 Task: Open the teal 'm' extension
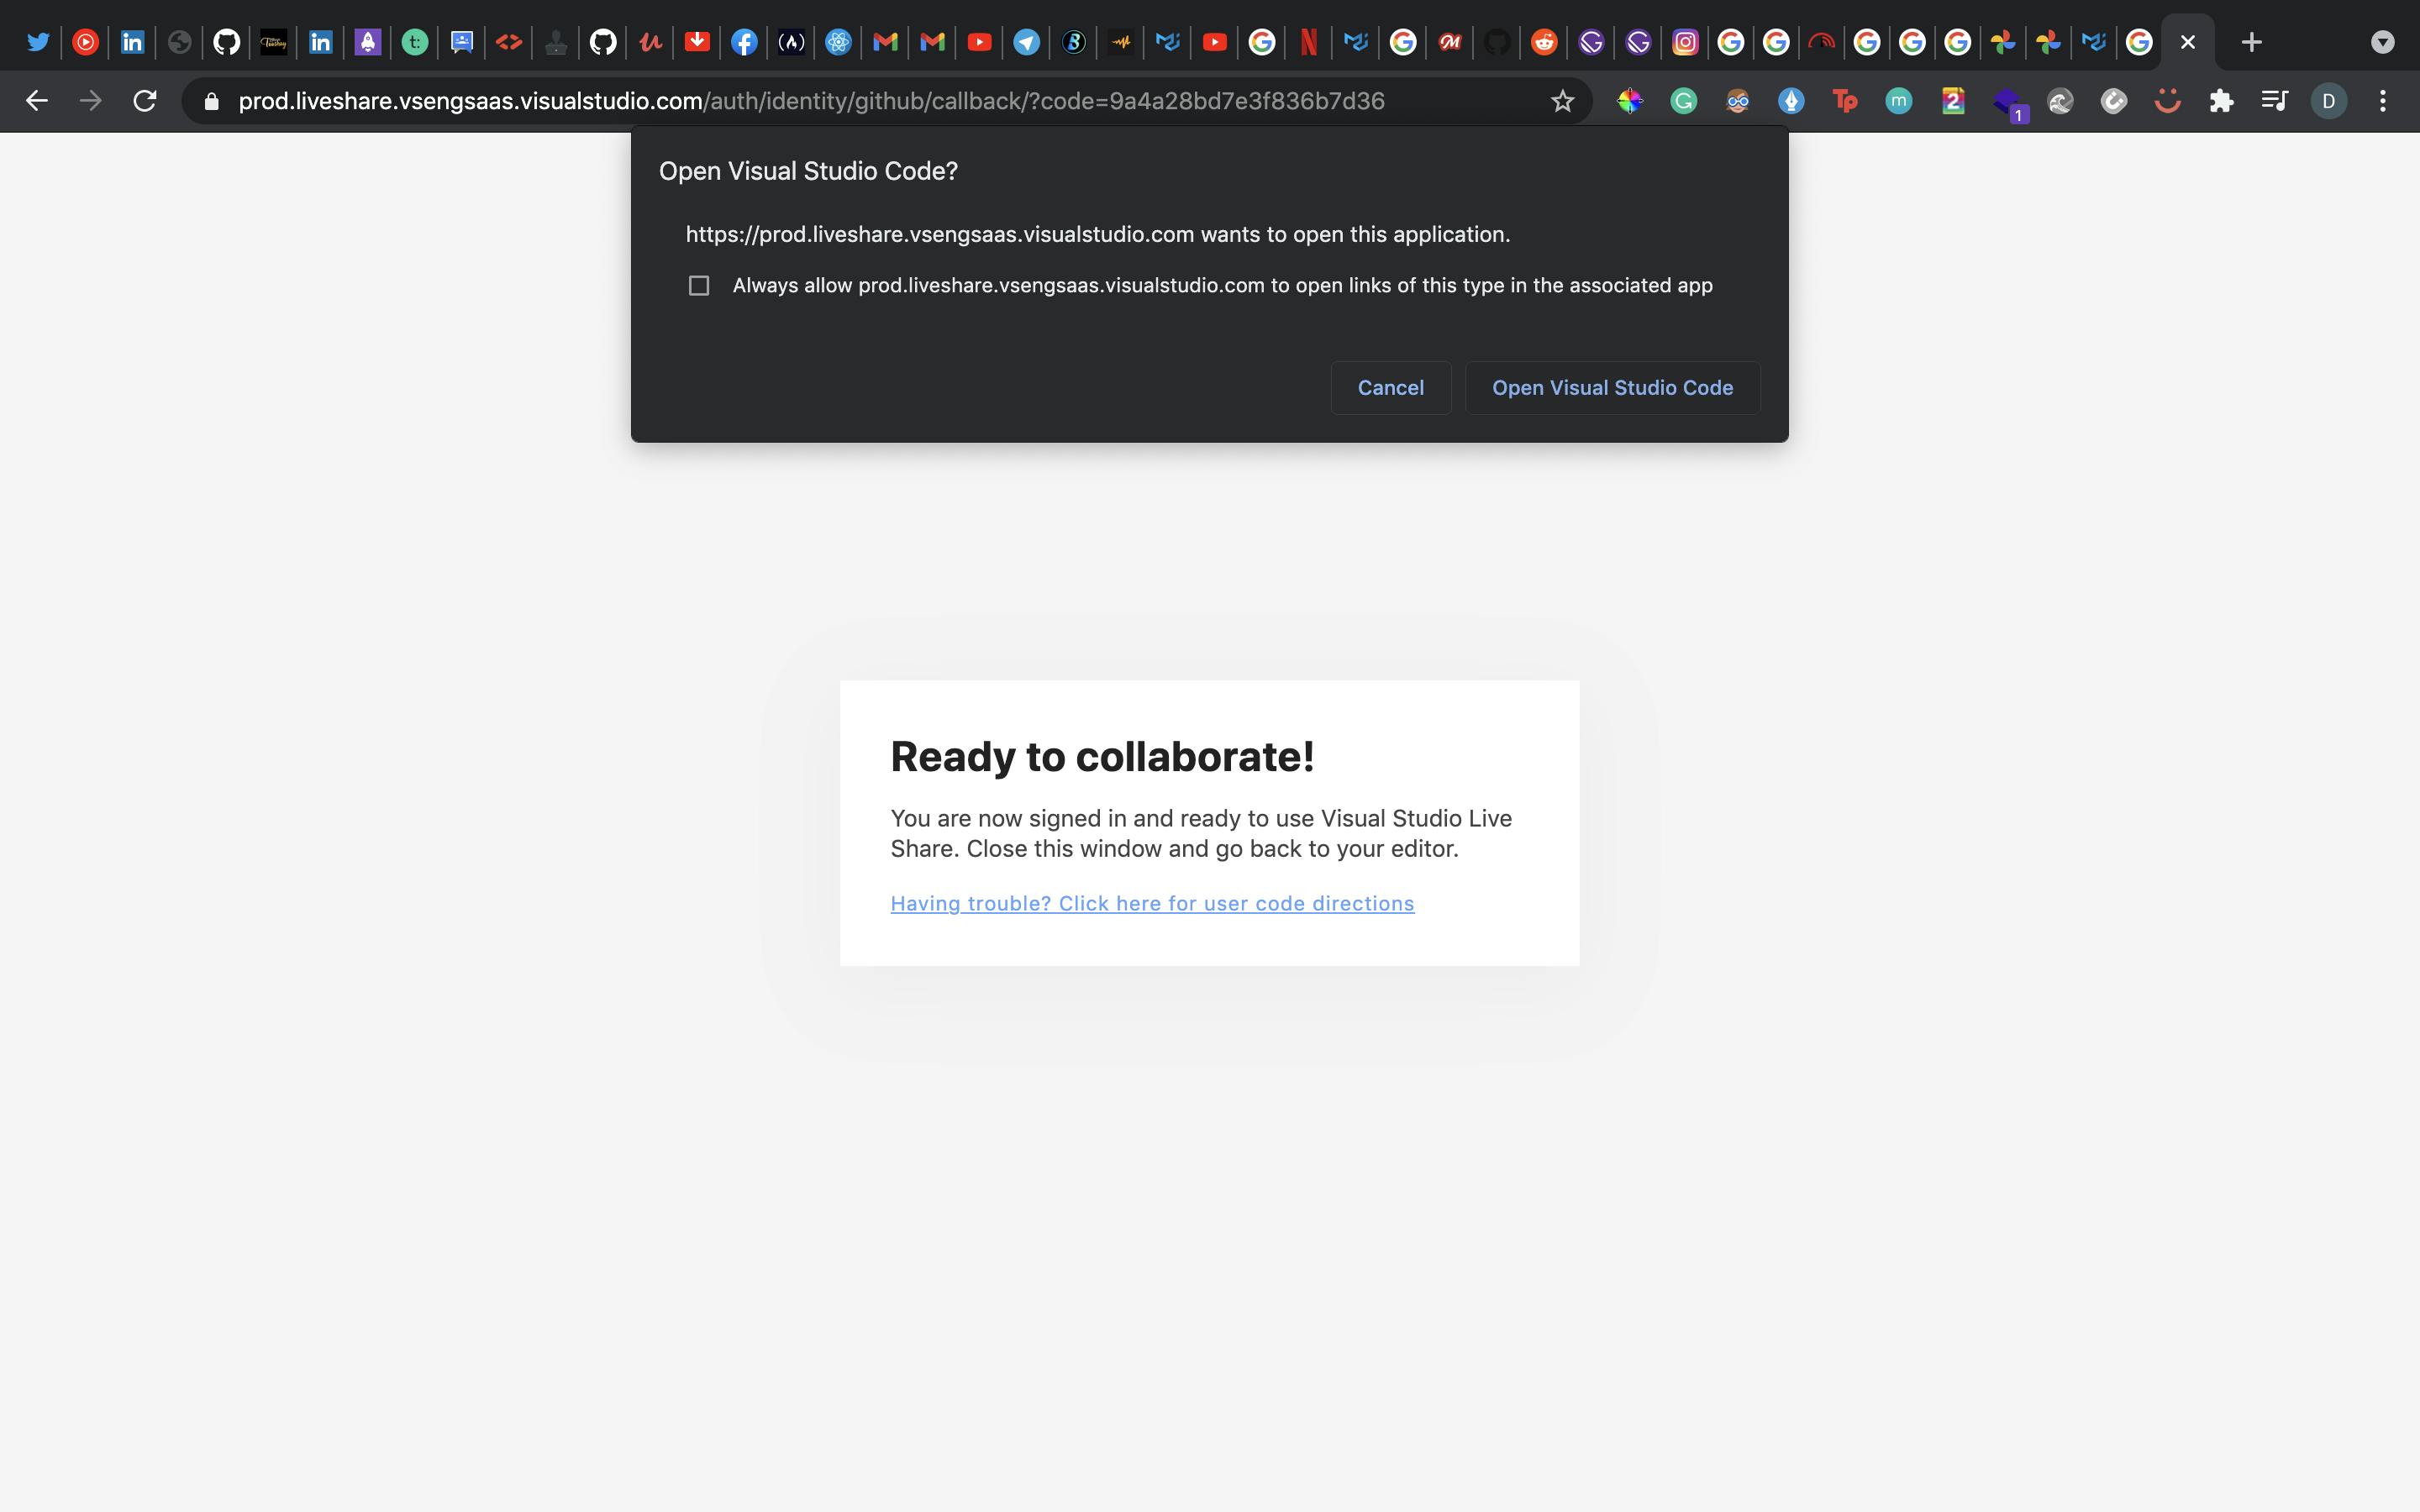[x=1898, y=101]
